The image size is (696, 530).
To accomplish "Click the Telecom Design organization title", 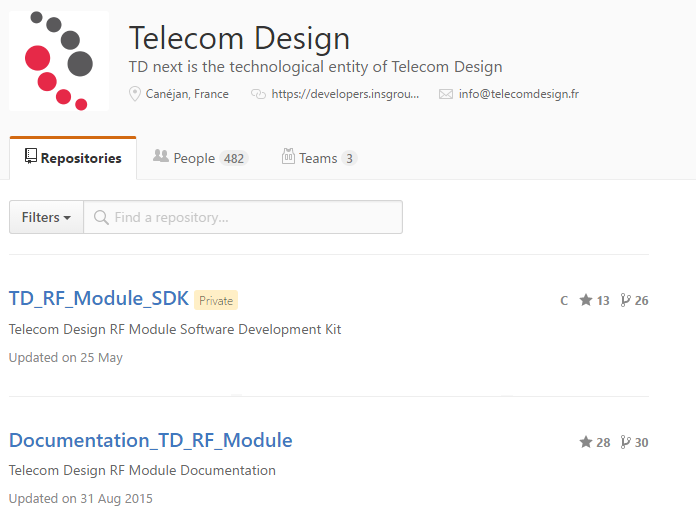I will [x=239, y=39].
